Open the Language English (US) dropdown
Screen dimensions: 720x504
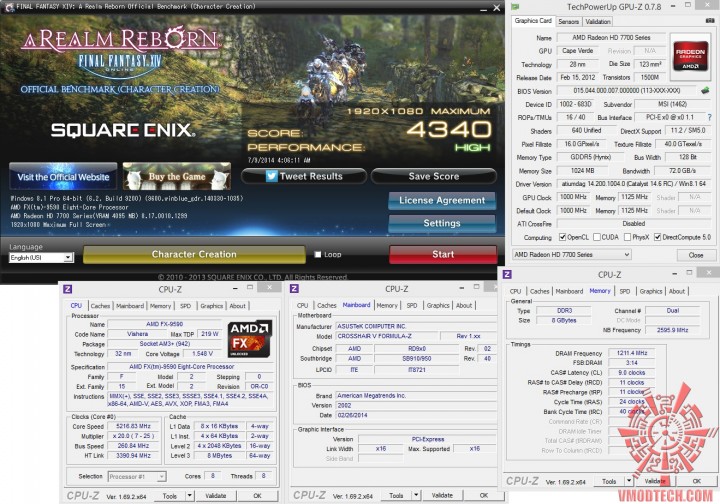pos(41,258)
